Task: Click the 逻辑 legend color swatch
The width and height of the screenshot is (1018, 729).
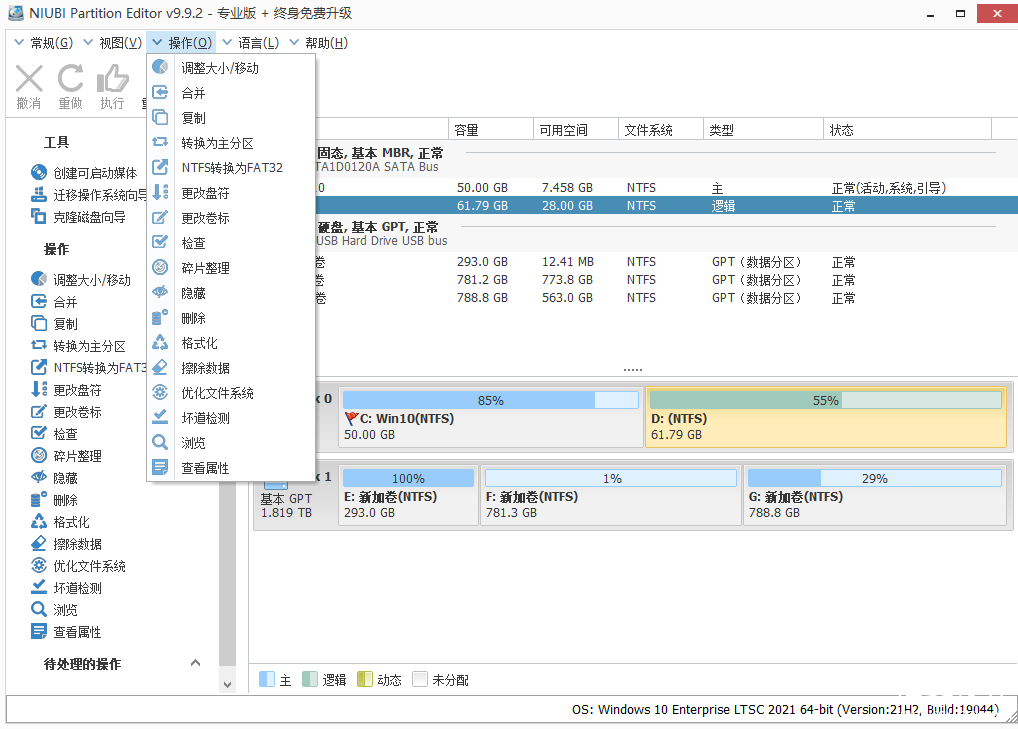Action: tap(310, 679)
